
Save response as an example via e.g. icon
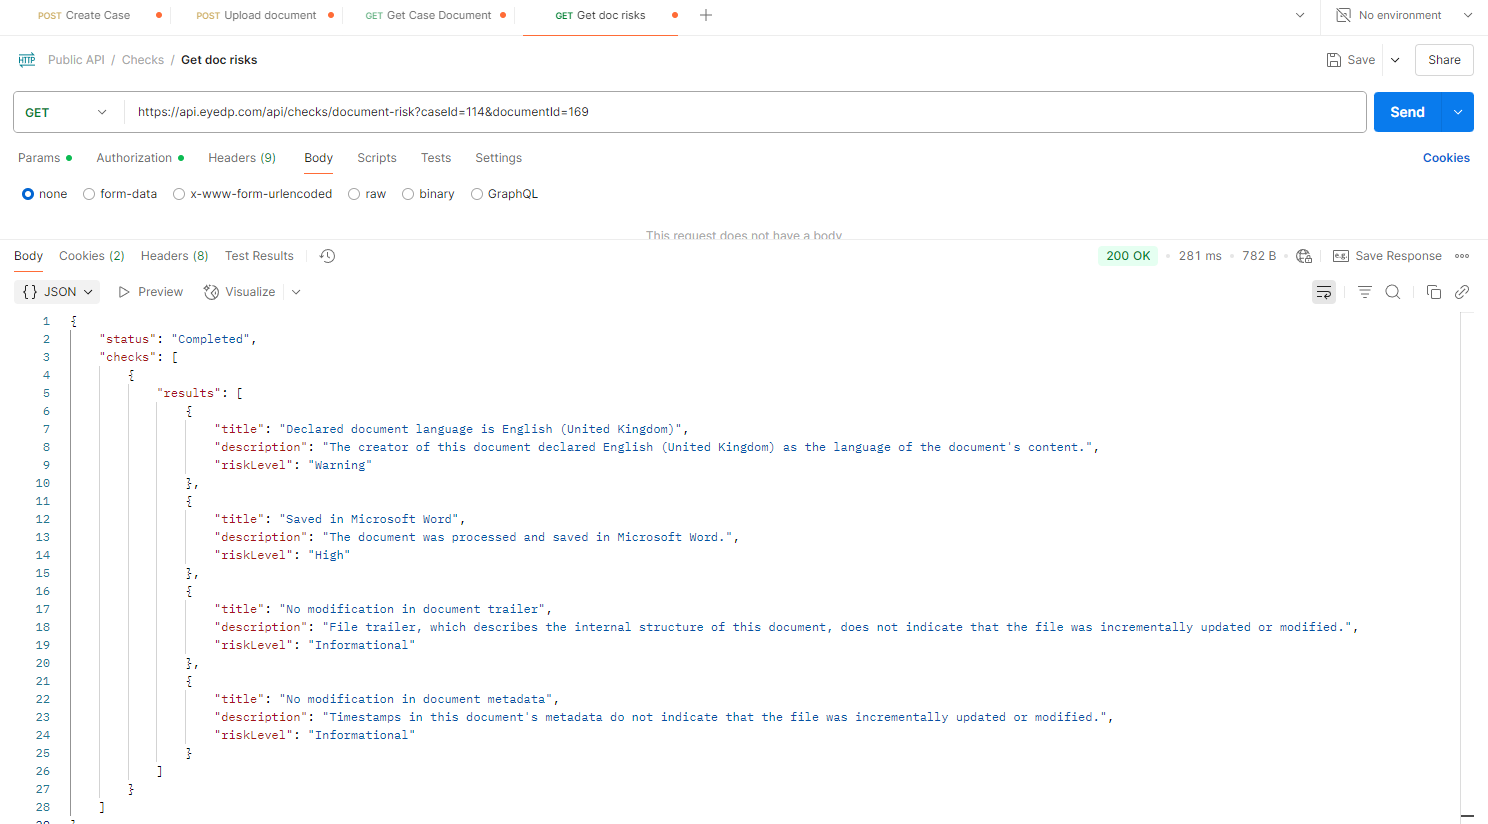click(1341, 255)
